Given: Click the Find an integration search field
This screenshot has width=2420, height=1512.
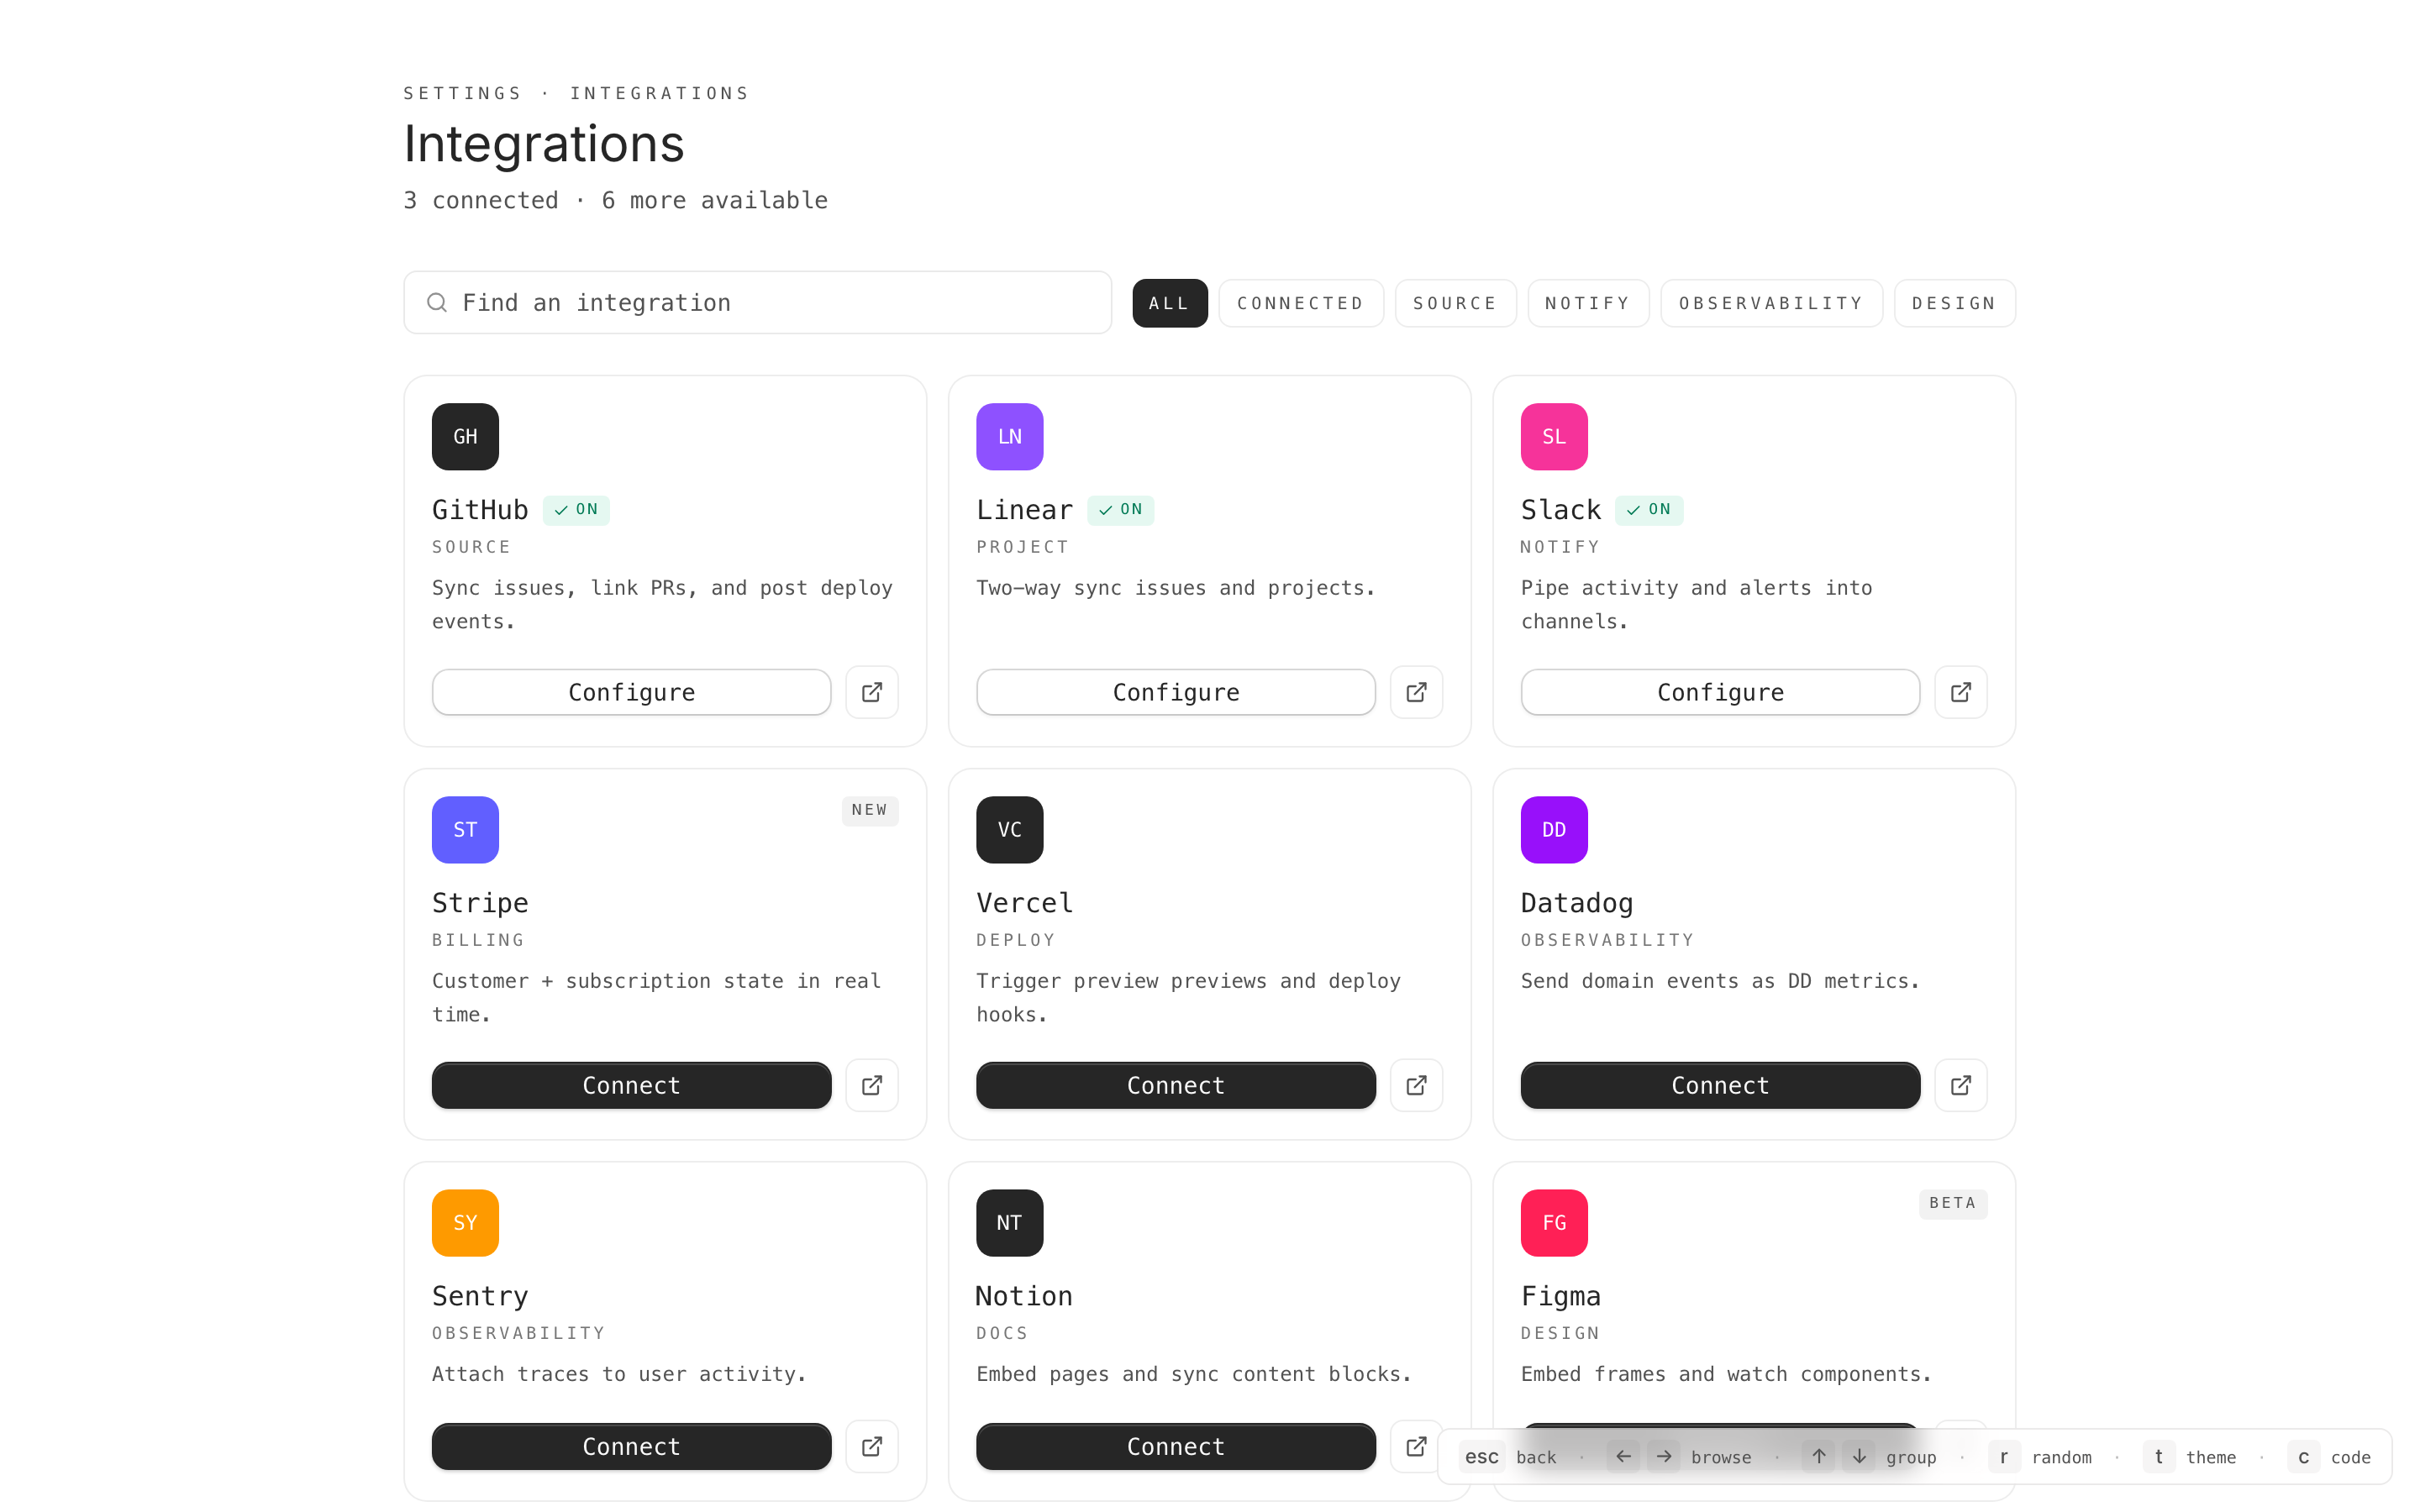Looking at the screenshot, I should tap(757, 303).
